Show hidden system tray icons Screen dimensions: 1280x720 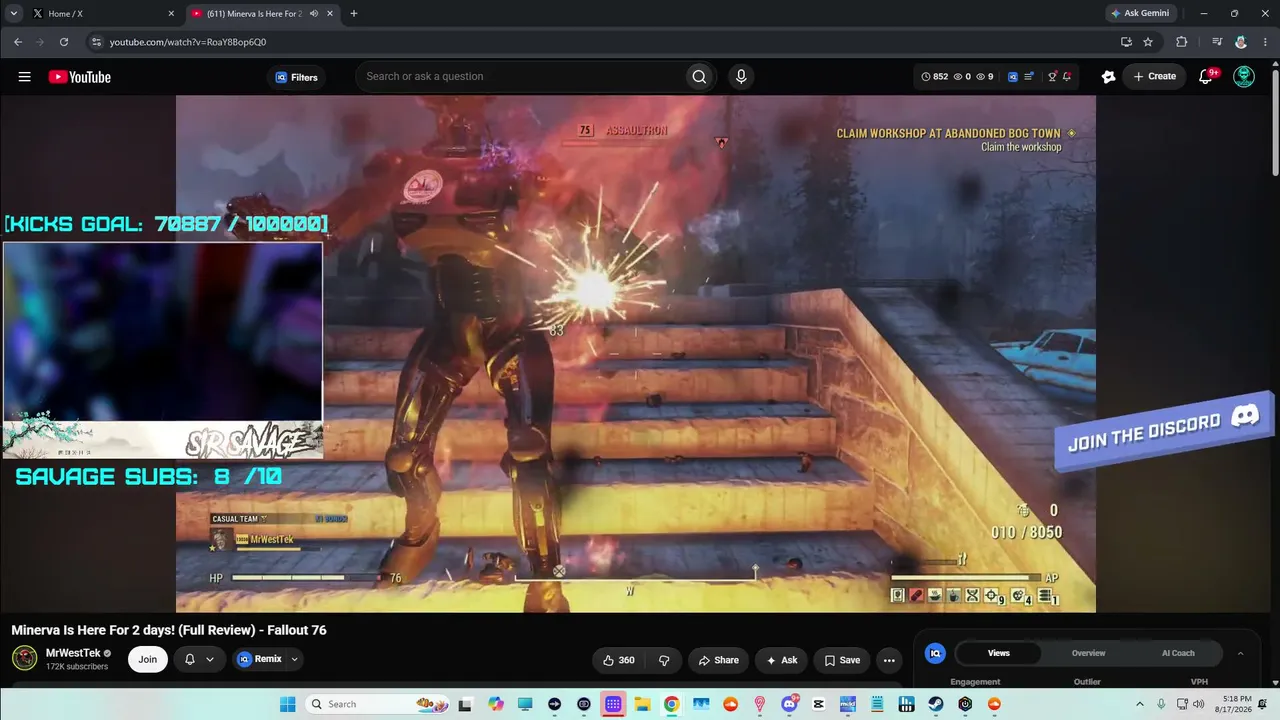pos(1140,704)
